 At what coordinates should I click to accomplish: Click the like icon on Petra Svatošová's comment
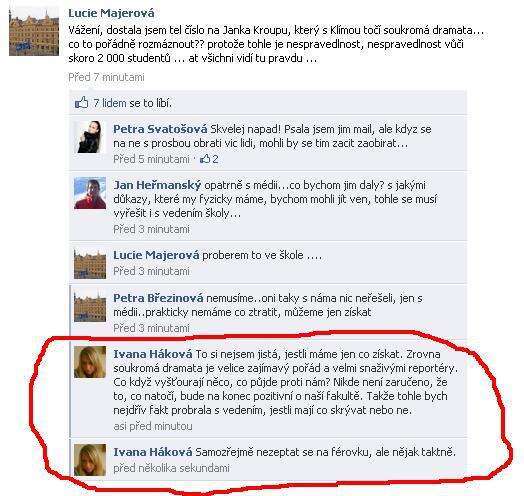[x=205, y=159]
